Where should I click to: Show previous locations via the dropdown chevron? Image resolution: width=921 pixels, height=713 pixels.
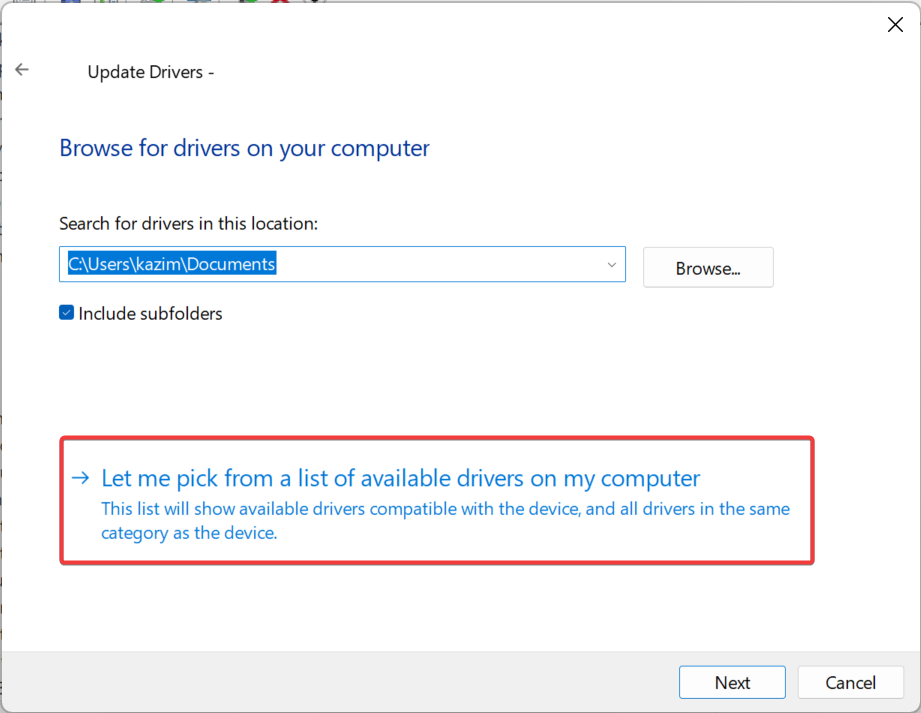click(x=611, y=264)
